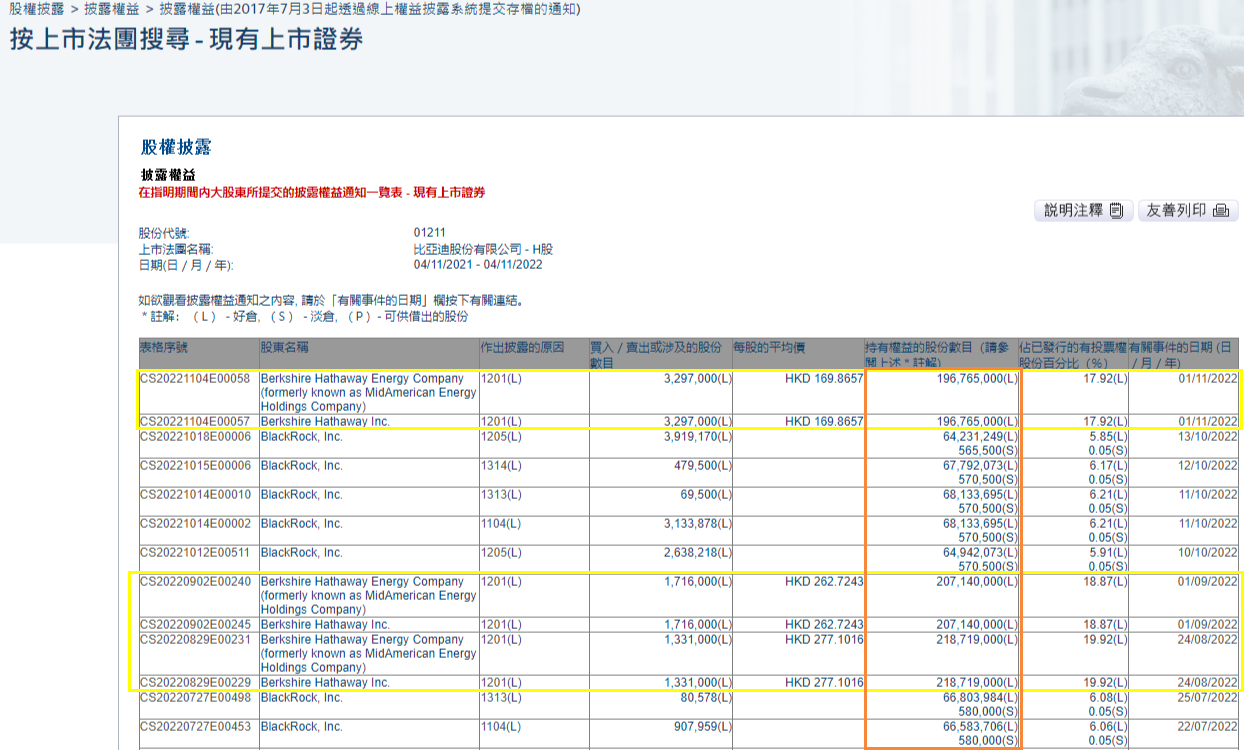This screenshot has height=750, width=1244.
Task: Click the 股東名稱 column header
Action: pos(284,348)
